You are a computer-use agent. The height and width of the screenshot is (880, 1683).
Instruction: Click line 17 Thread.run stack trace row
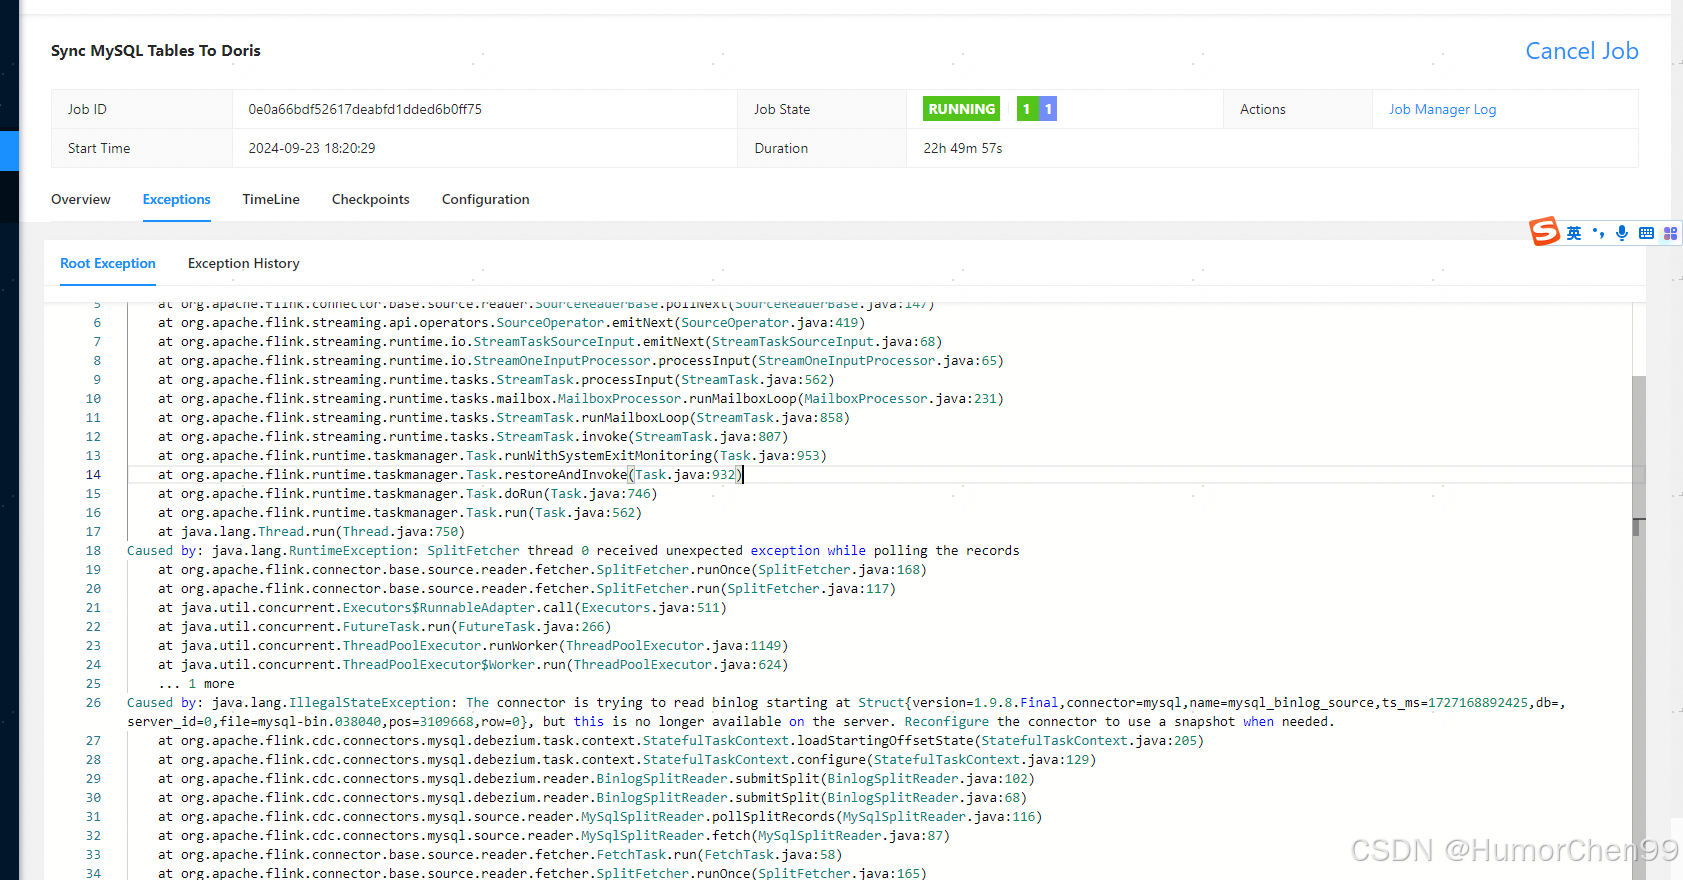click(311, 532)
